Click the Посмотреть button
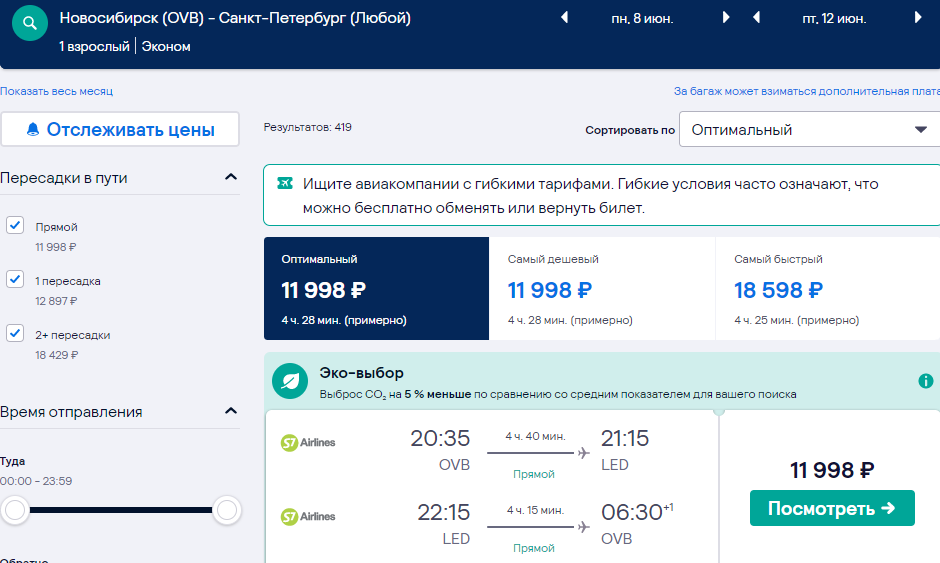The image size is (940, 563). (x=832, y=508)
